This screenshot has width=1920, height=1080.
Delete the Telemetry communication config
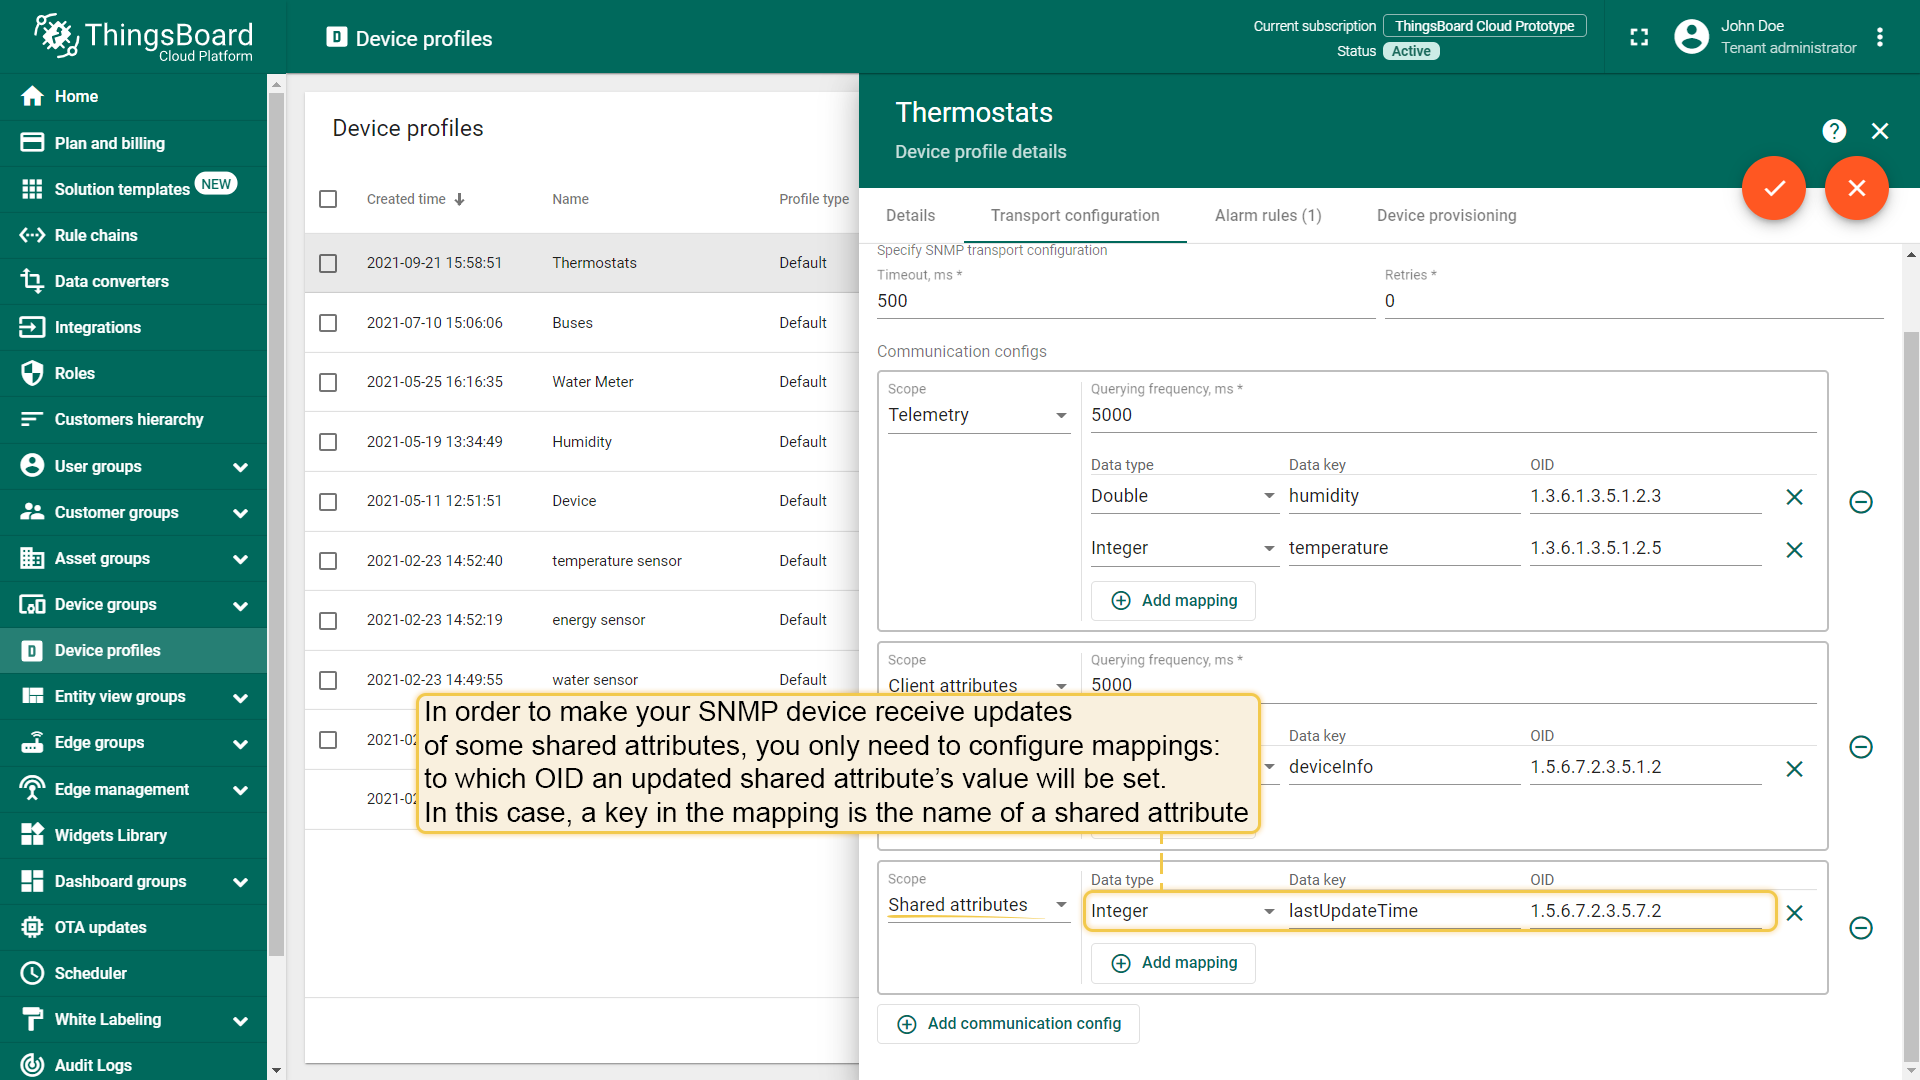[x=1861, y=502]
